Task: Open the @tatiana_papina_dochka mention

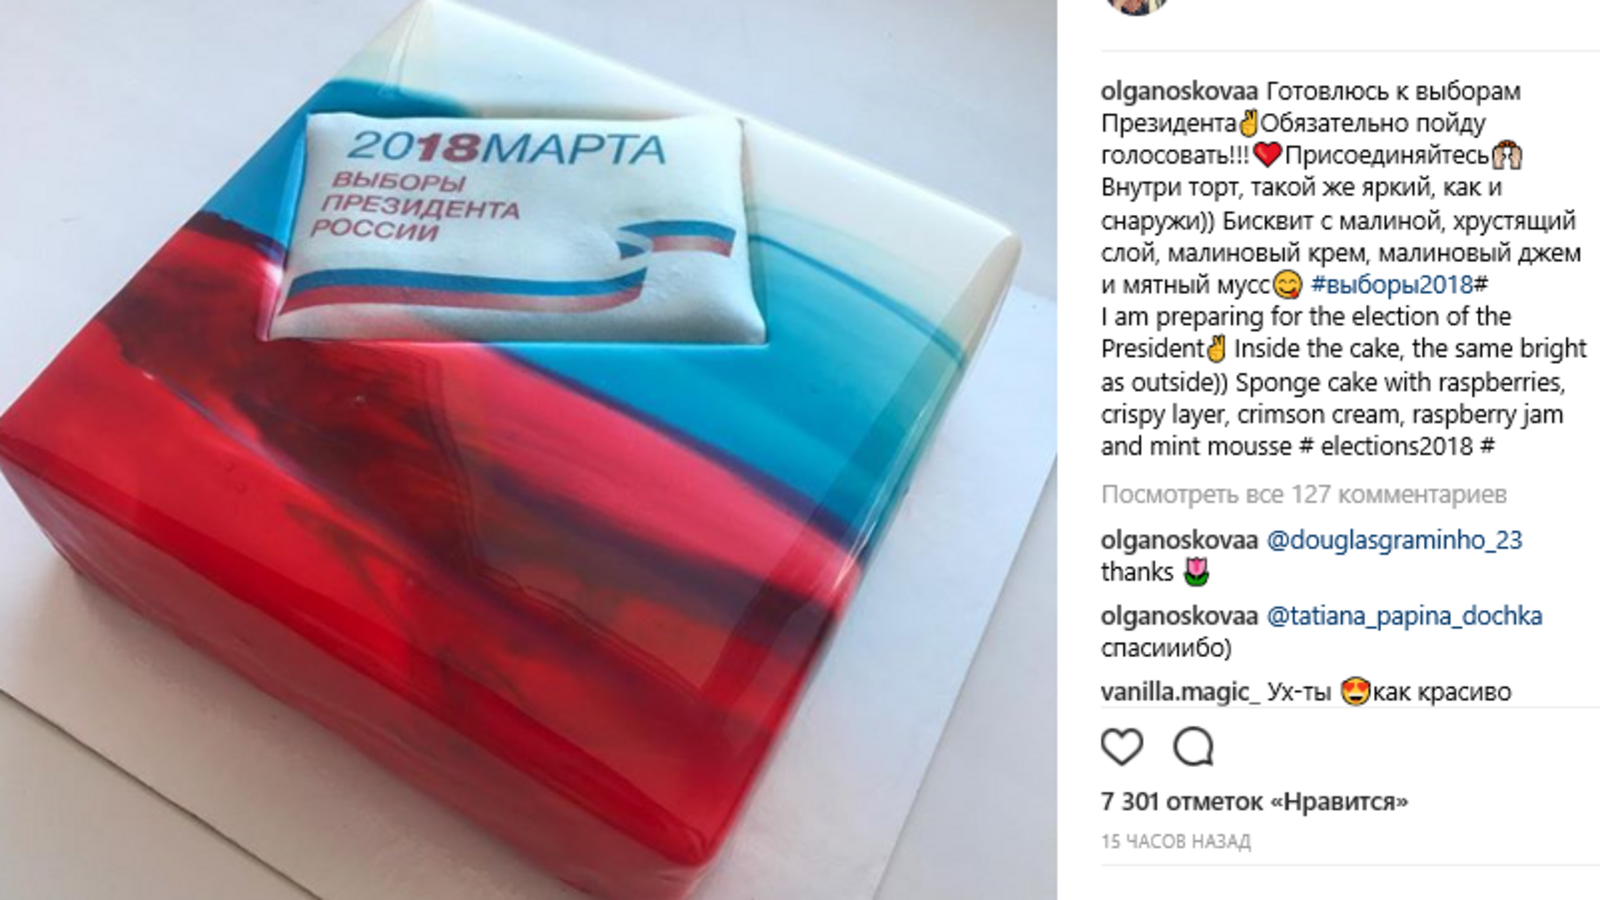Action: pyautogui.click(x=1404, y=616)
